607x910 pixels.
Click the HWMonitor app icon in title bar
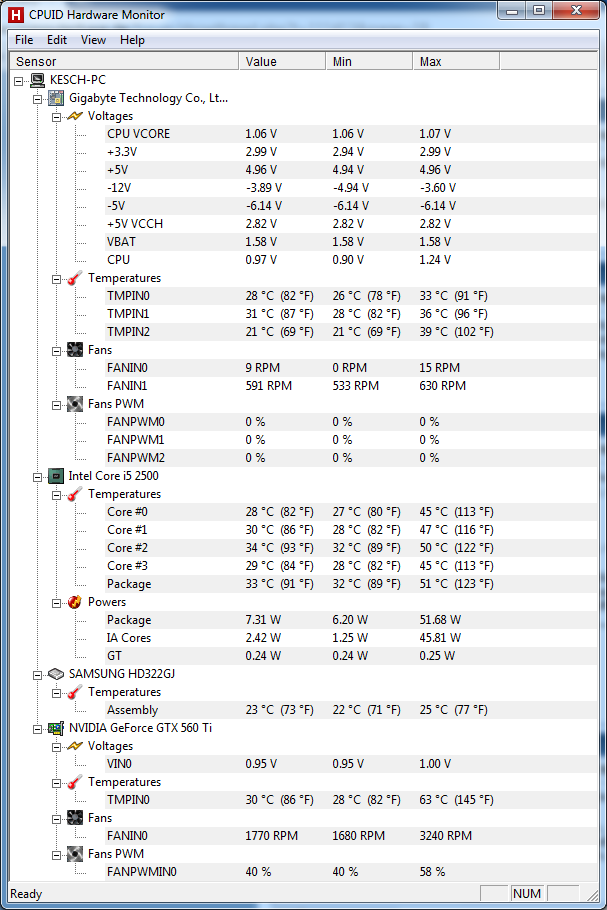pos(16,15)
